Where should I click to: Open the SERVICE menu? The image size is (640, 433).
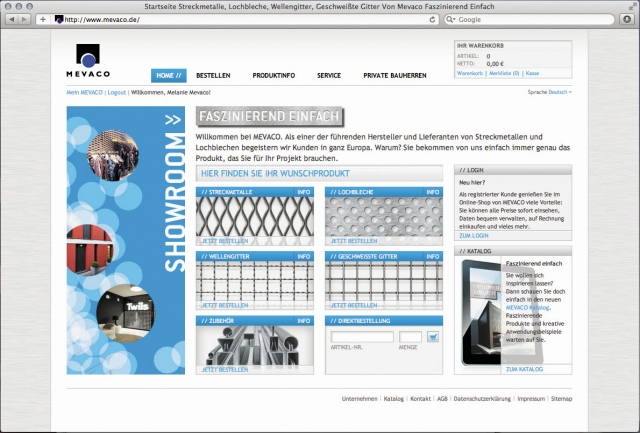click(x=329, y=75)
